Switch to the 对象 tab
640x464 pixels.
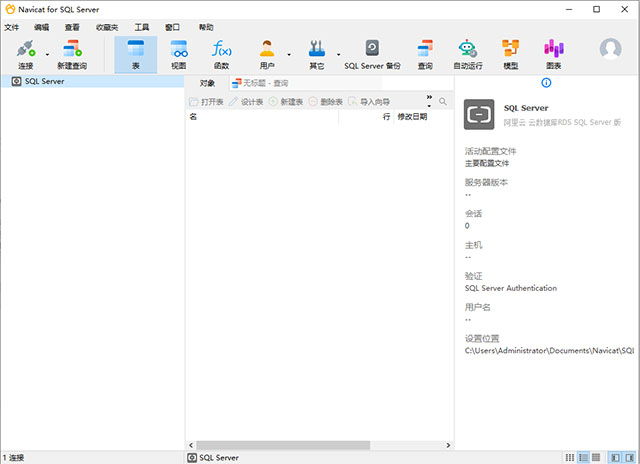207,83
